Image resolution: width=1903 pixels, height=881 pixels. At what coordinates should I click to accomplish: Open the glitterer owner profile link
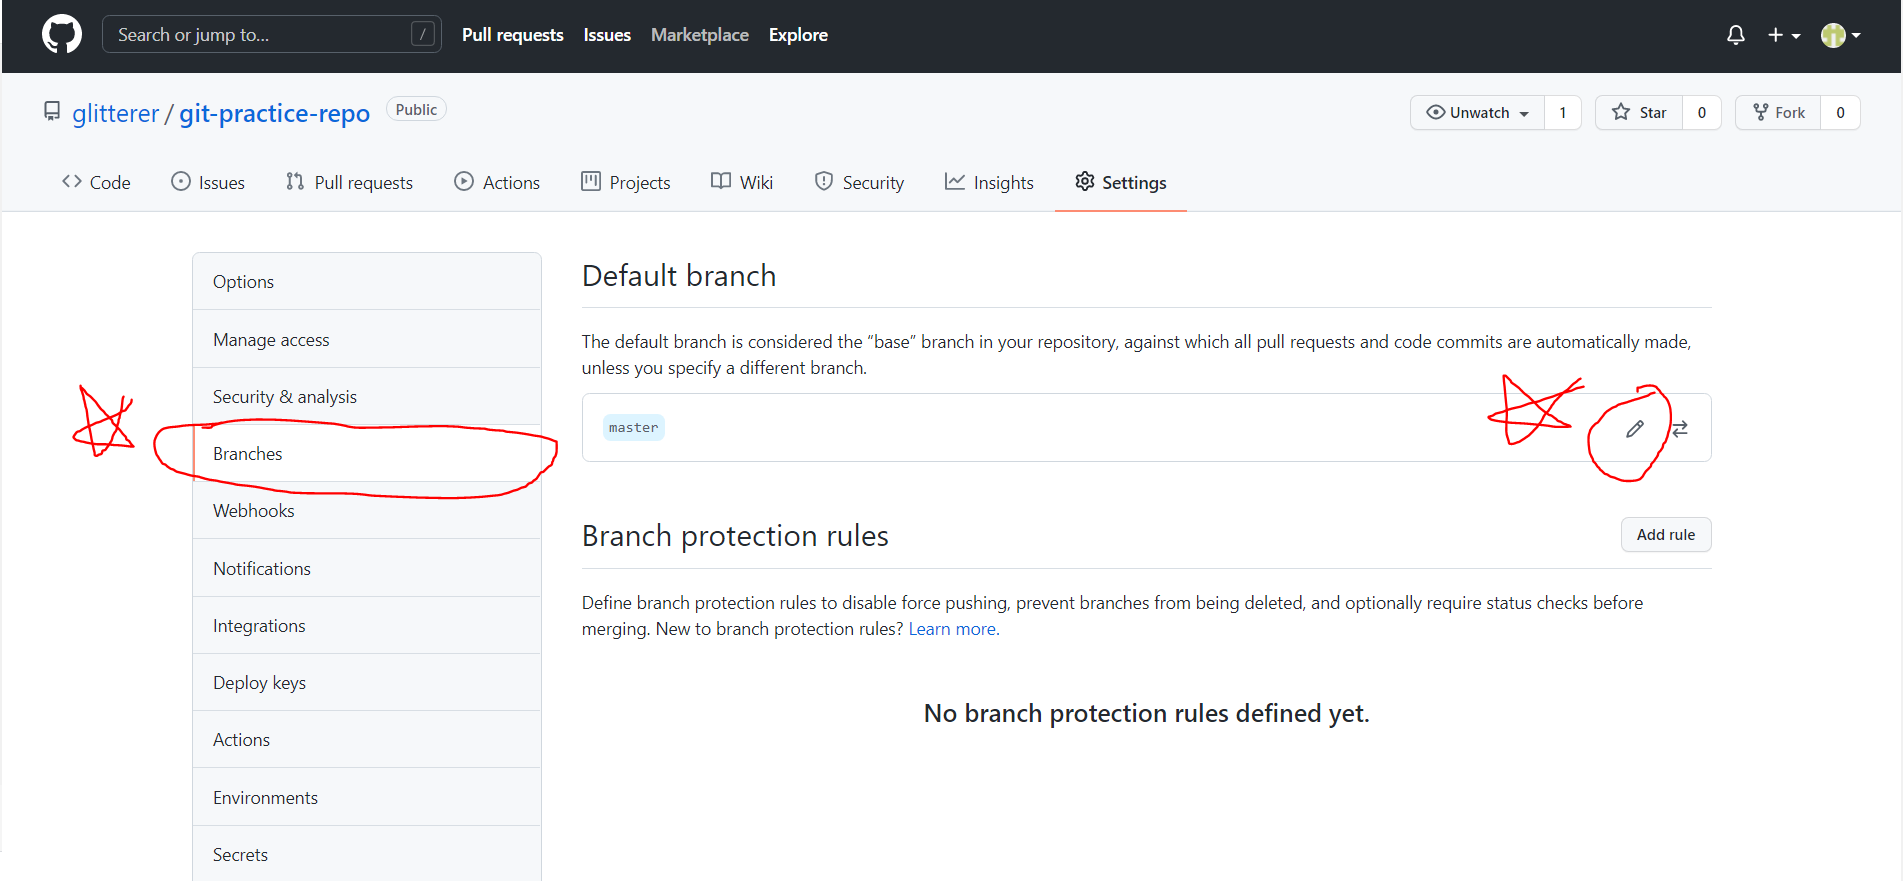[116, 113]
